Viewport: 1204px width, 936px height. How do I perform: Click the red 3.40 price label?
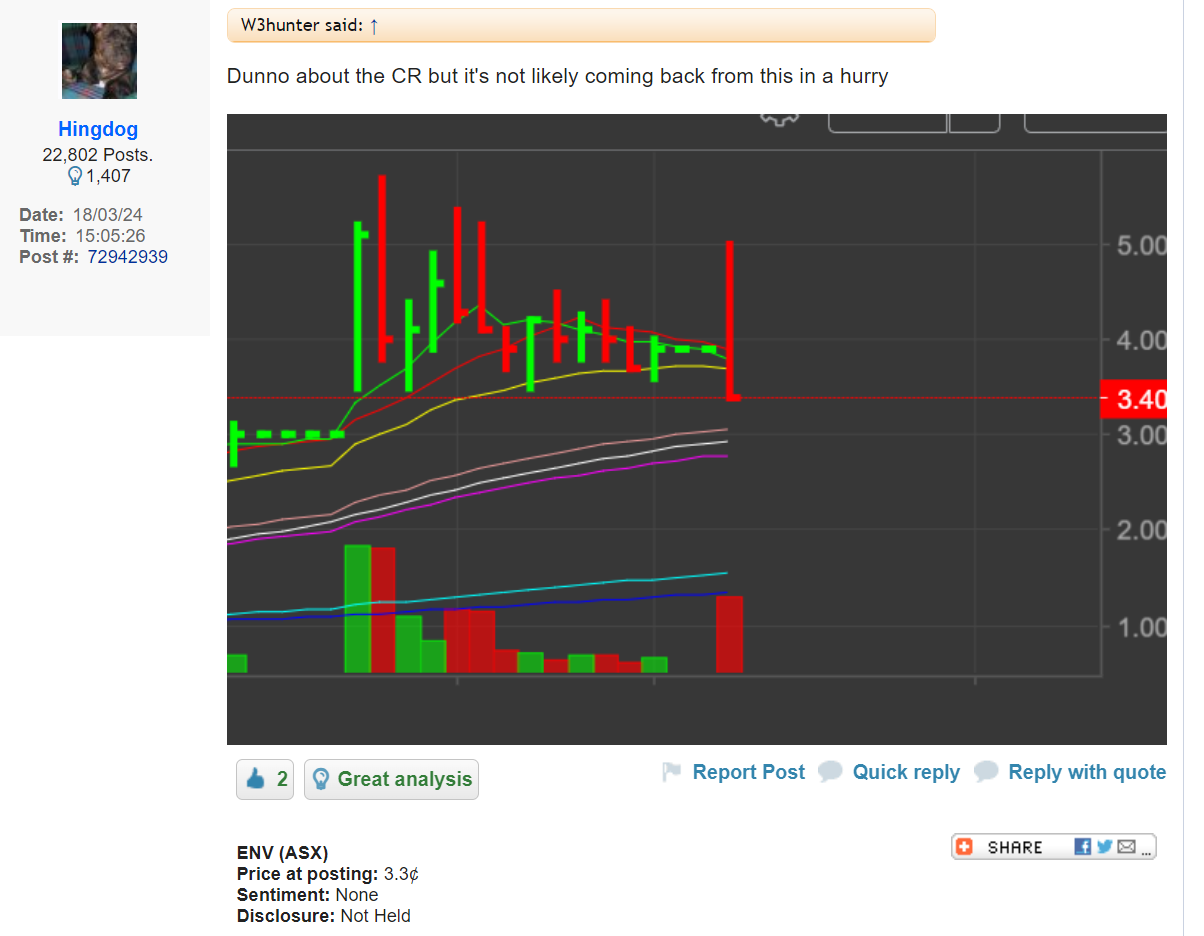click(1133, 399)
